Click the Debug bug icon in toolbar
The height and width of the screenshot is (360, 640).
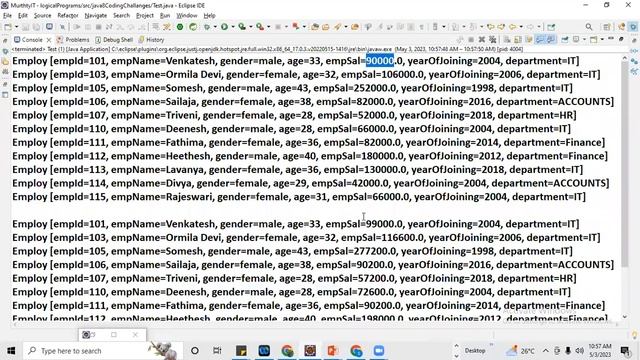(x=207, y=27)
